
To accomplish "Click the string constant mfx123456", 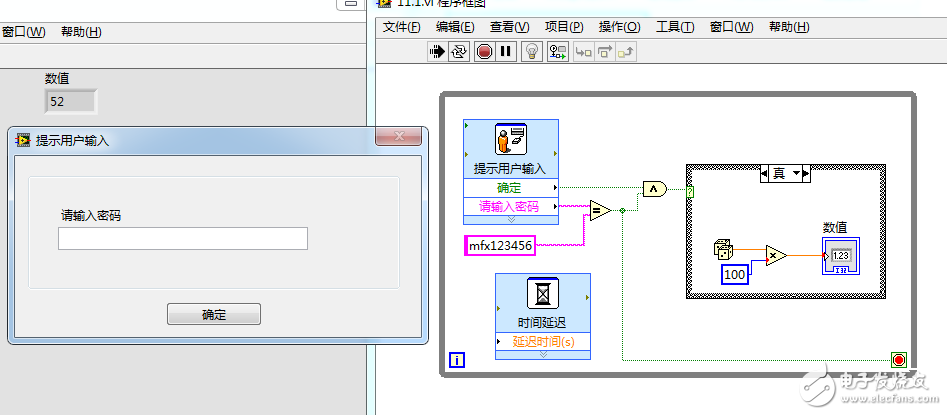I will tap(500, 245).
